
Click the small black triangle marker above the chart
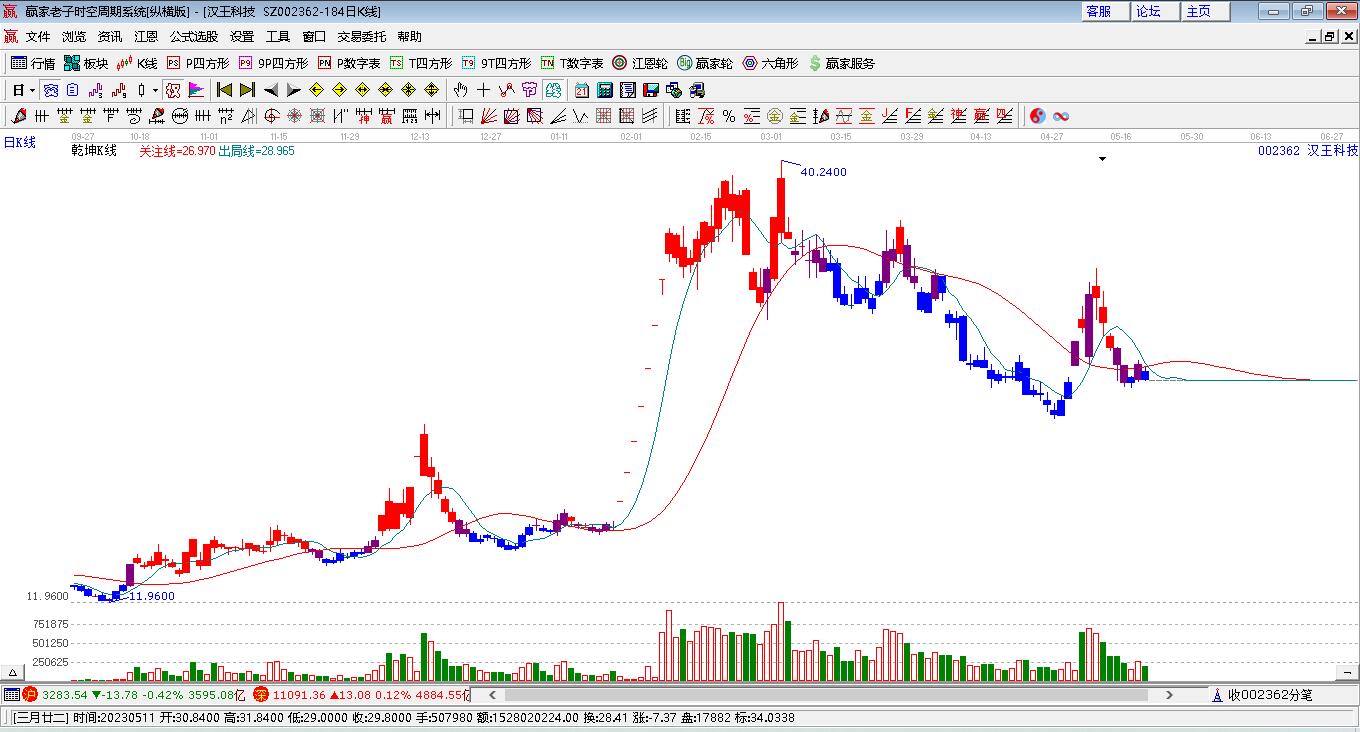1102,158
